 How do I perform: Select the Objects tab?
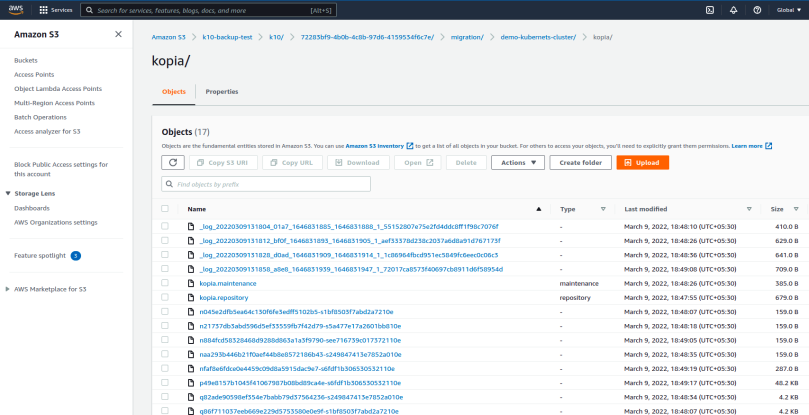[x=174, y=92]
